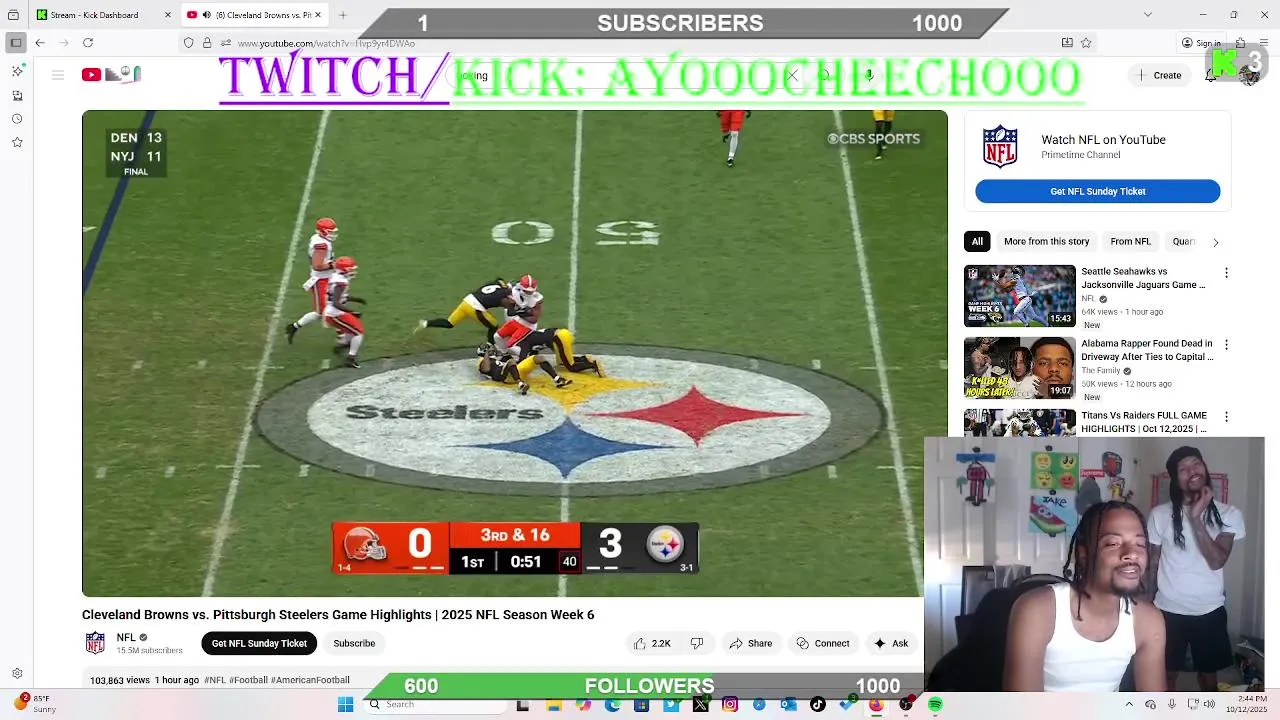Open new browser tab with plus

tap(343, 15)
